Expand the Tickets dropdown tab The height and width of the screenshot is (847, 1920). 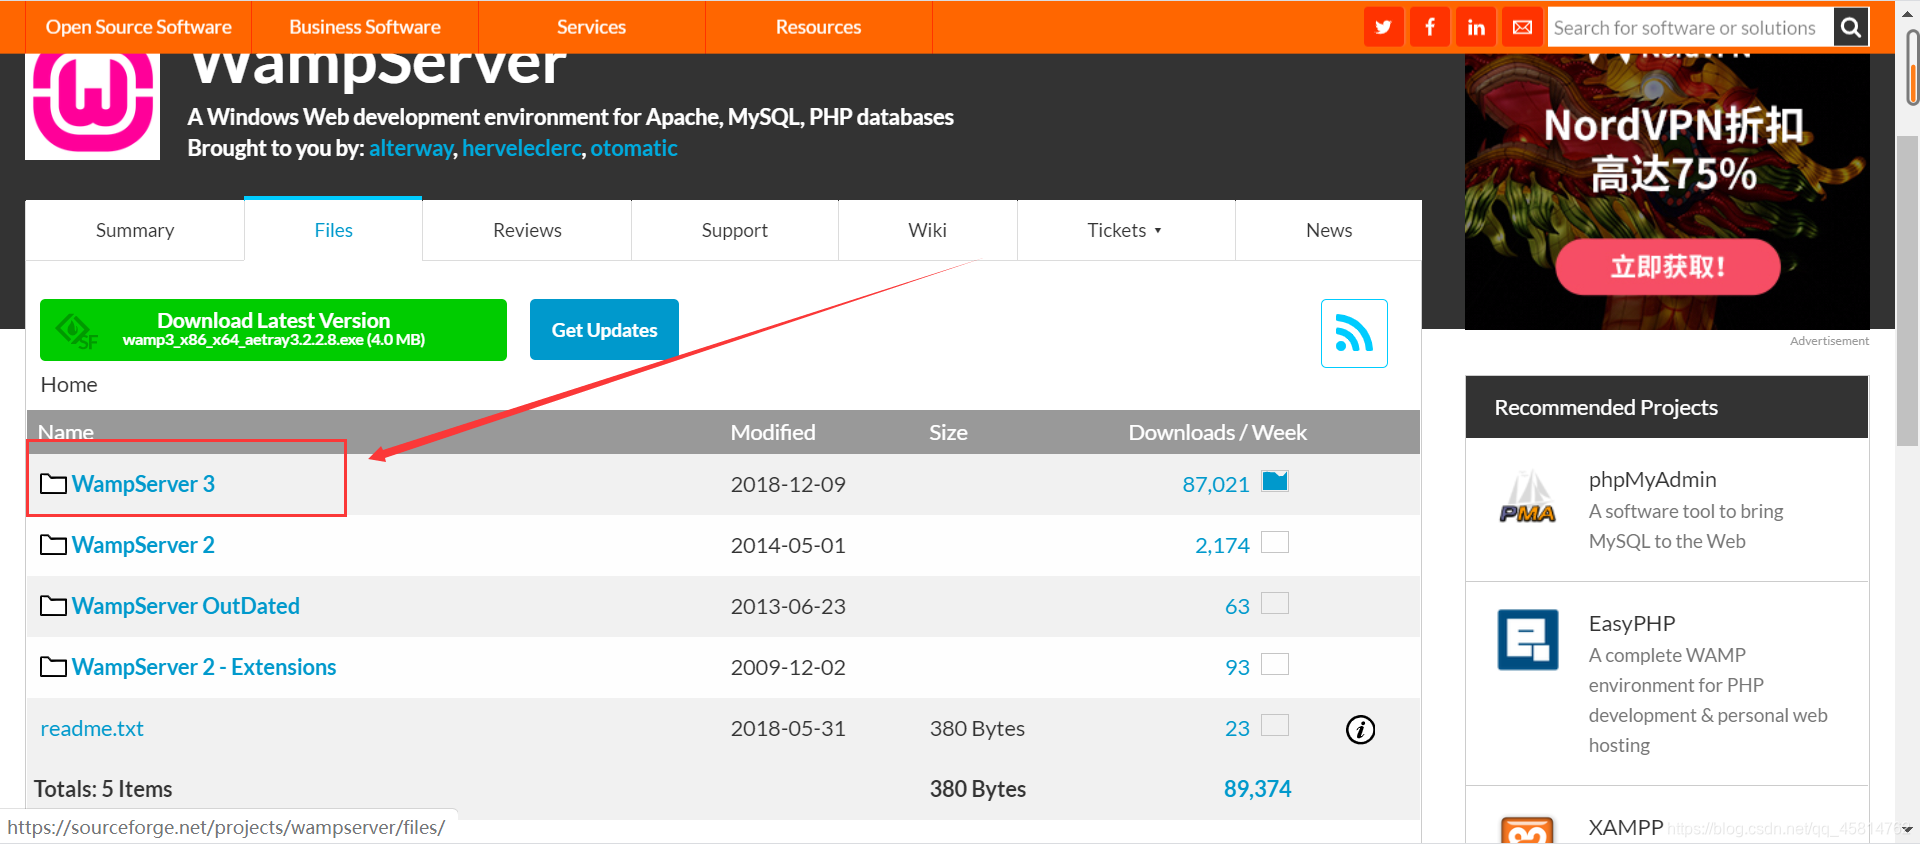(x=1126, y=230)
